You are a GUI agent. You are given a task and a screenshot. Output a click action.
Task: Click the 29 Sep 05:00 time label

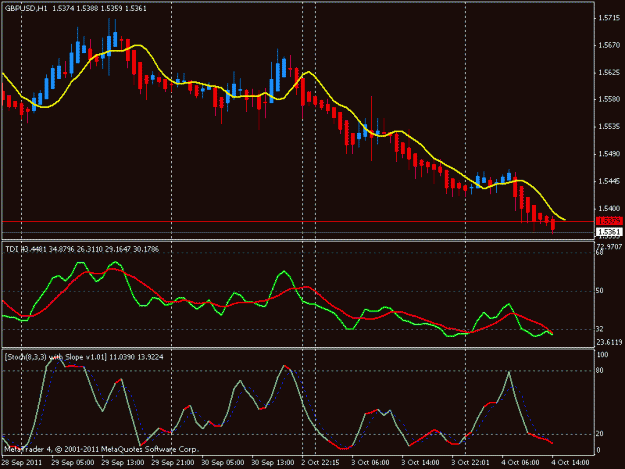click(x=73, y=463)
